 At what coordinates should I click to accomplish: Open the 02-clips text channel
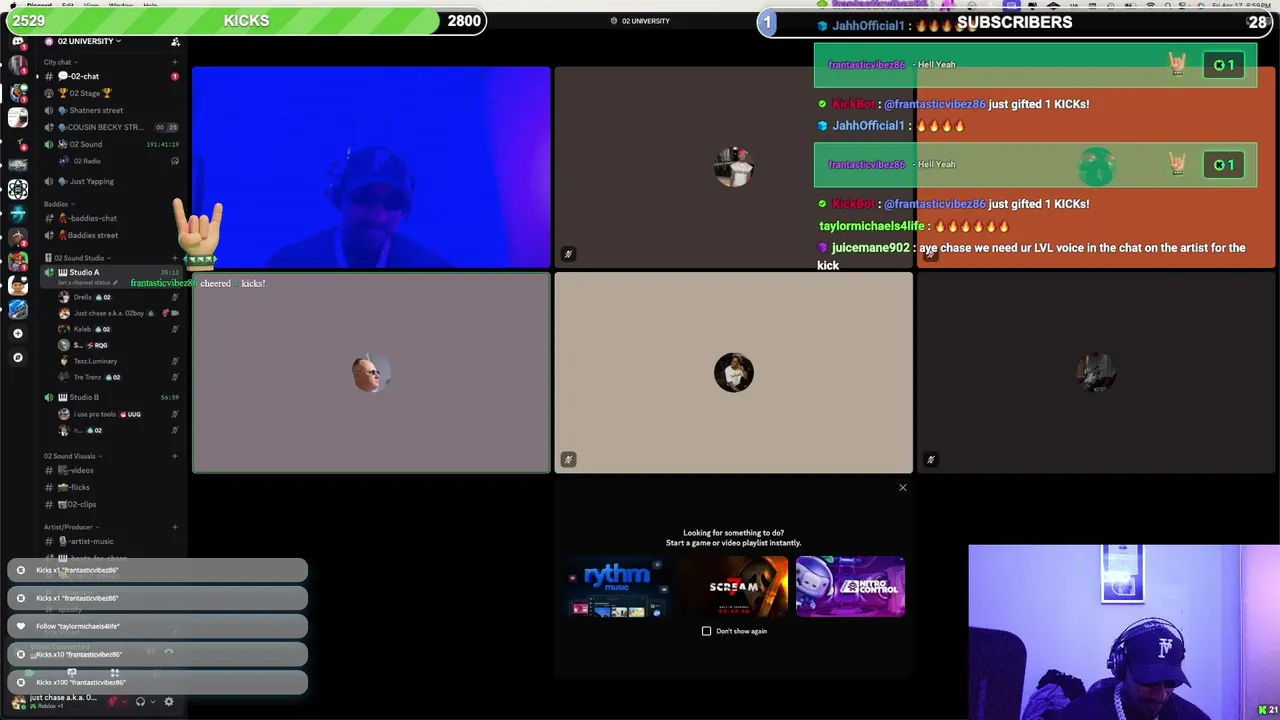point(111,504)
